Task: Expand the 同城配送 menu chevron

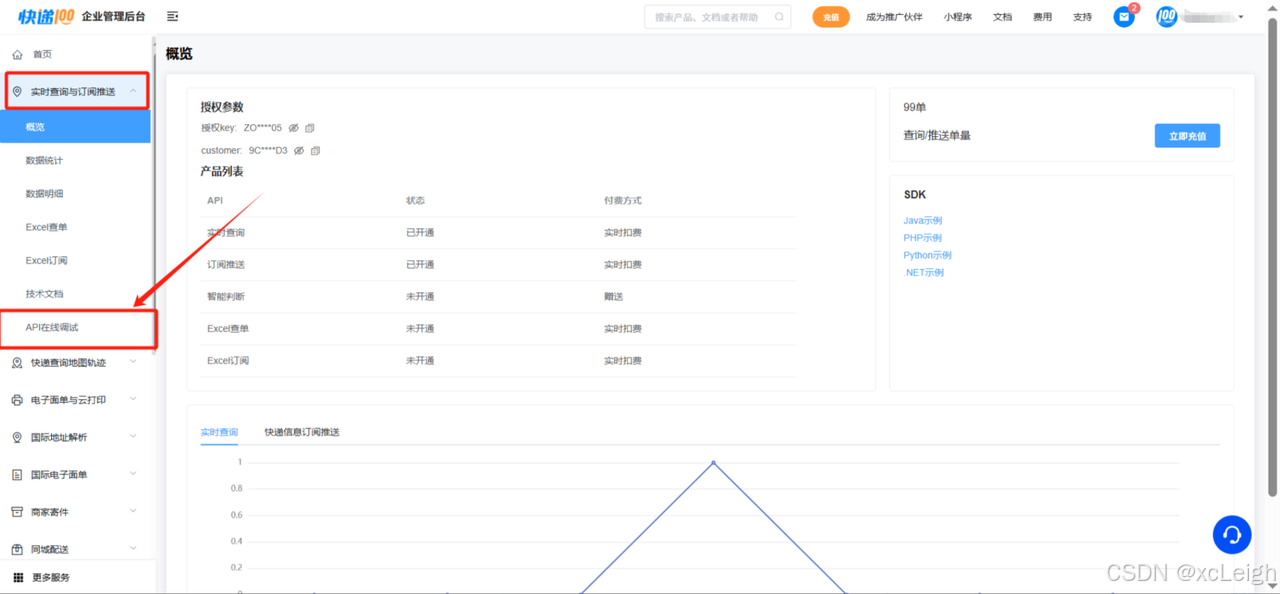Action: (x=134, y=548)
